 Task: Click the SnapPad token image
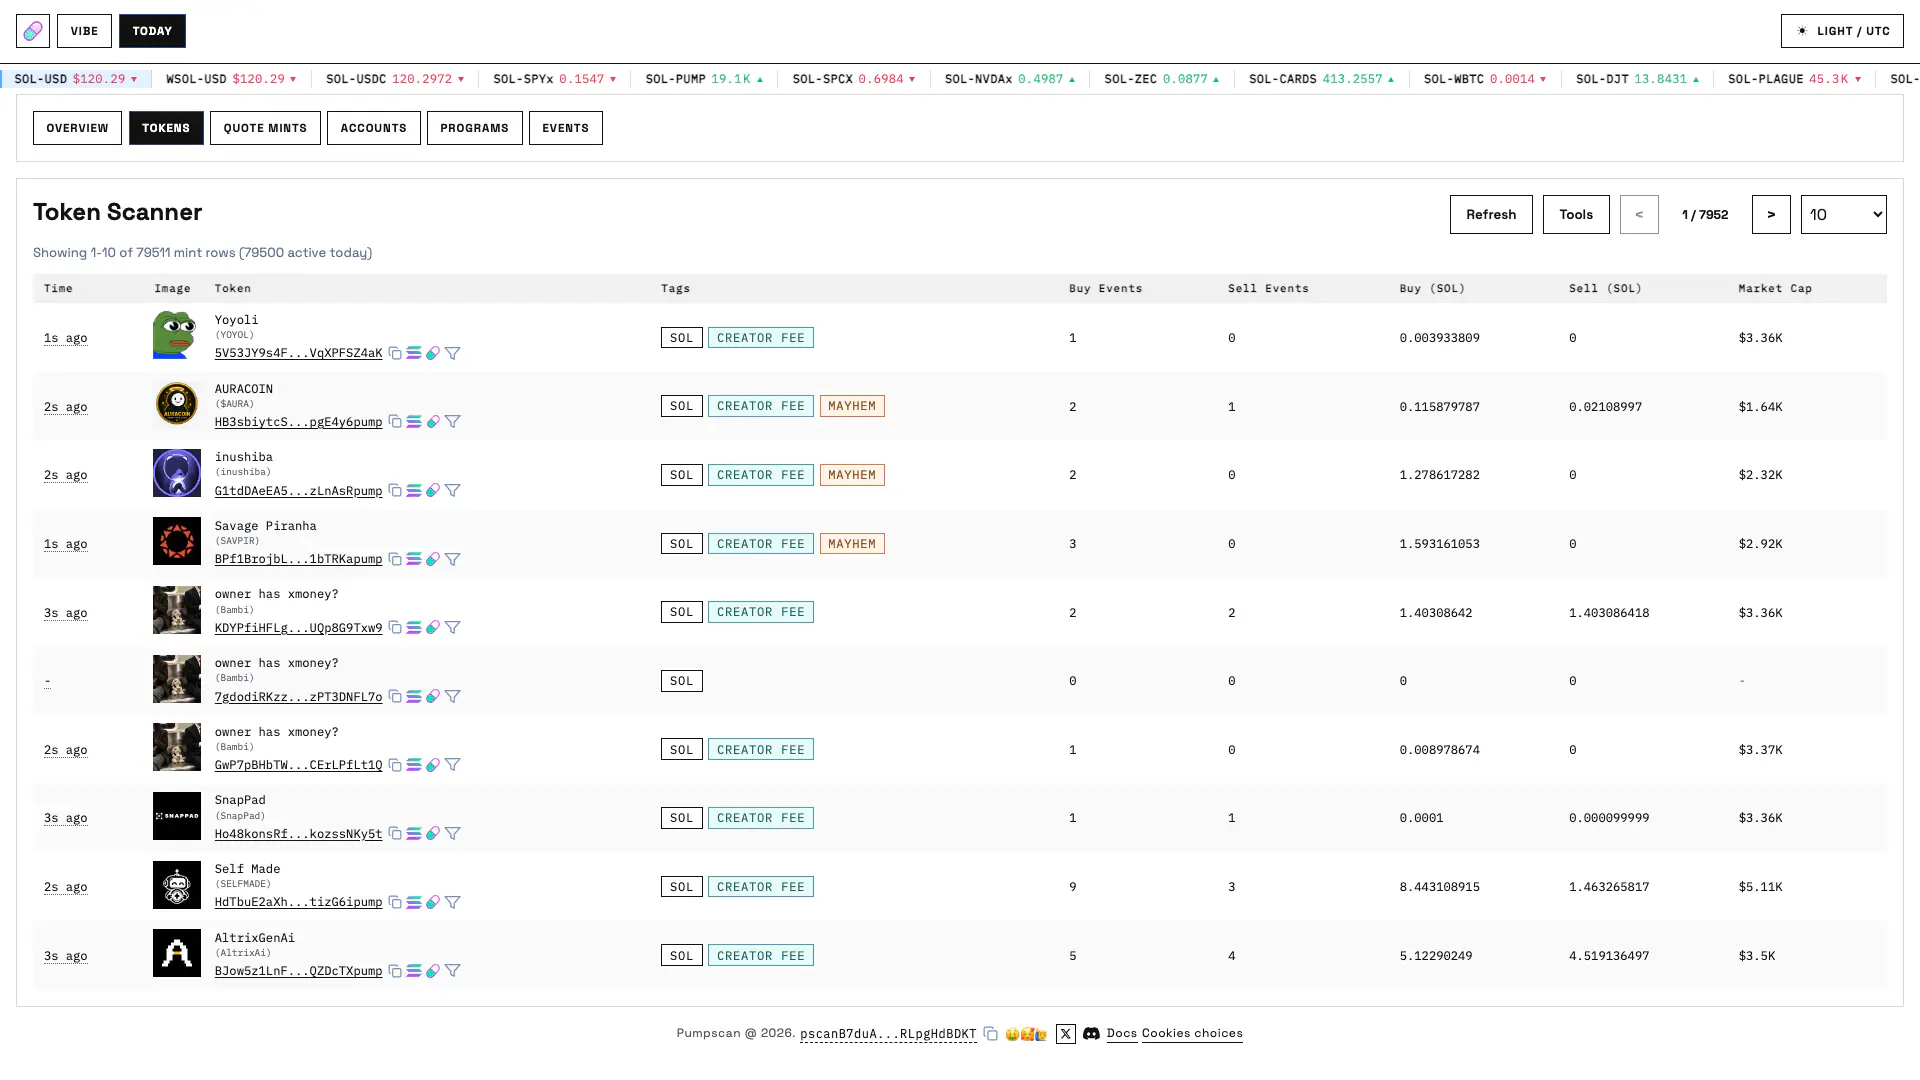tap(176, 816)
